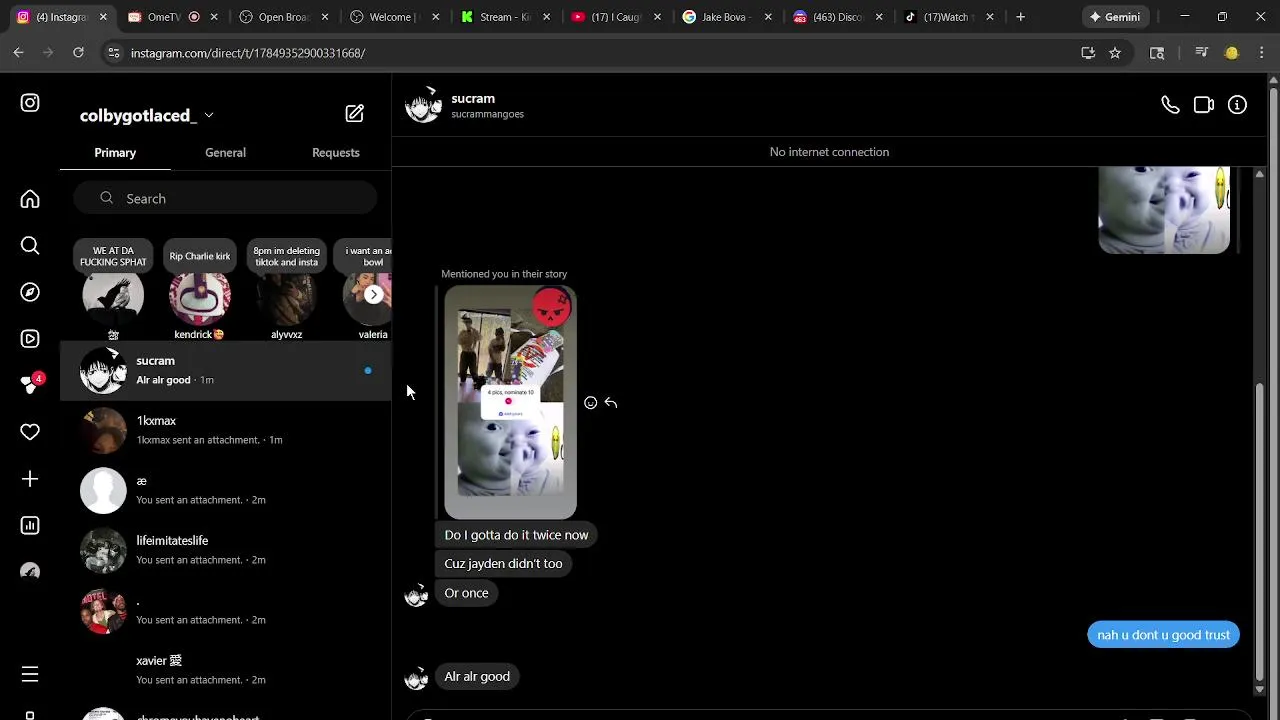Bookmark this page with the star icon
This screenshot has height=720, width=1280.
coord(1115,53)
